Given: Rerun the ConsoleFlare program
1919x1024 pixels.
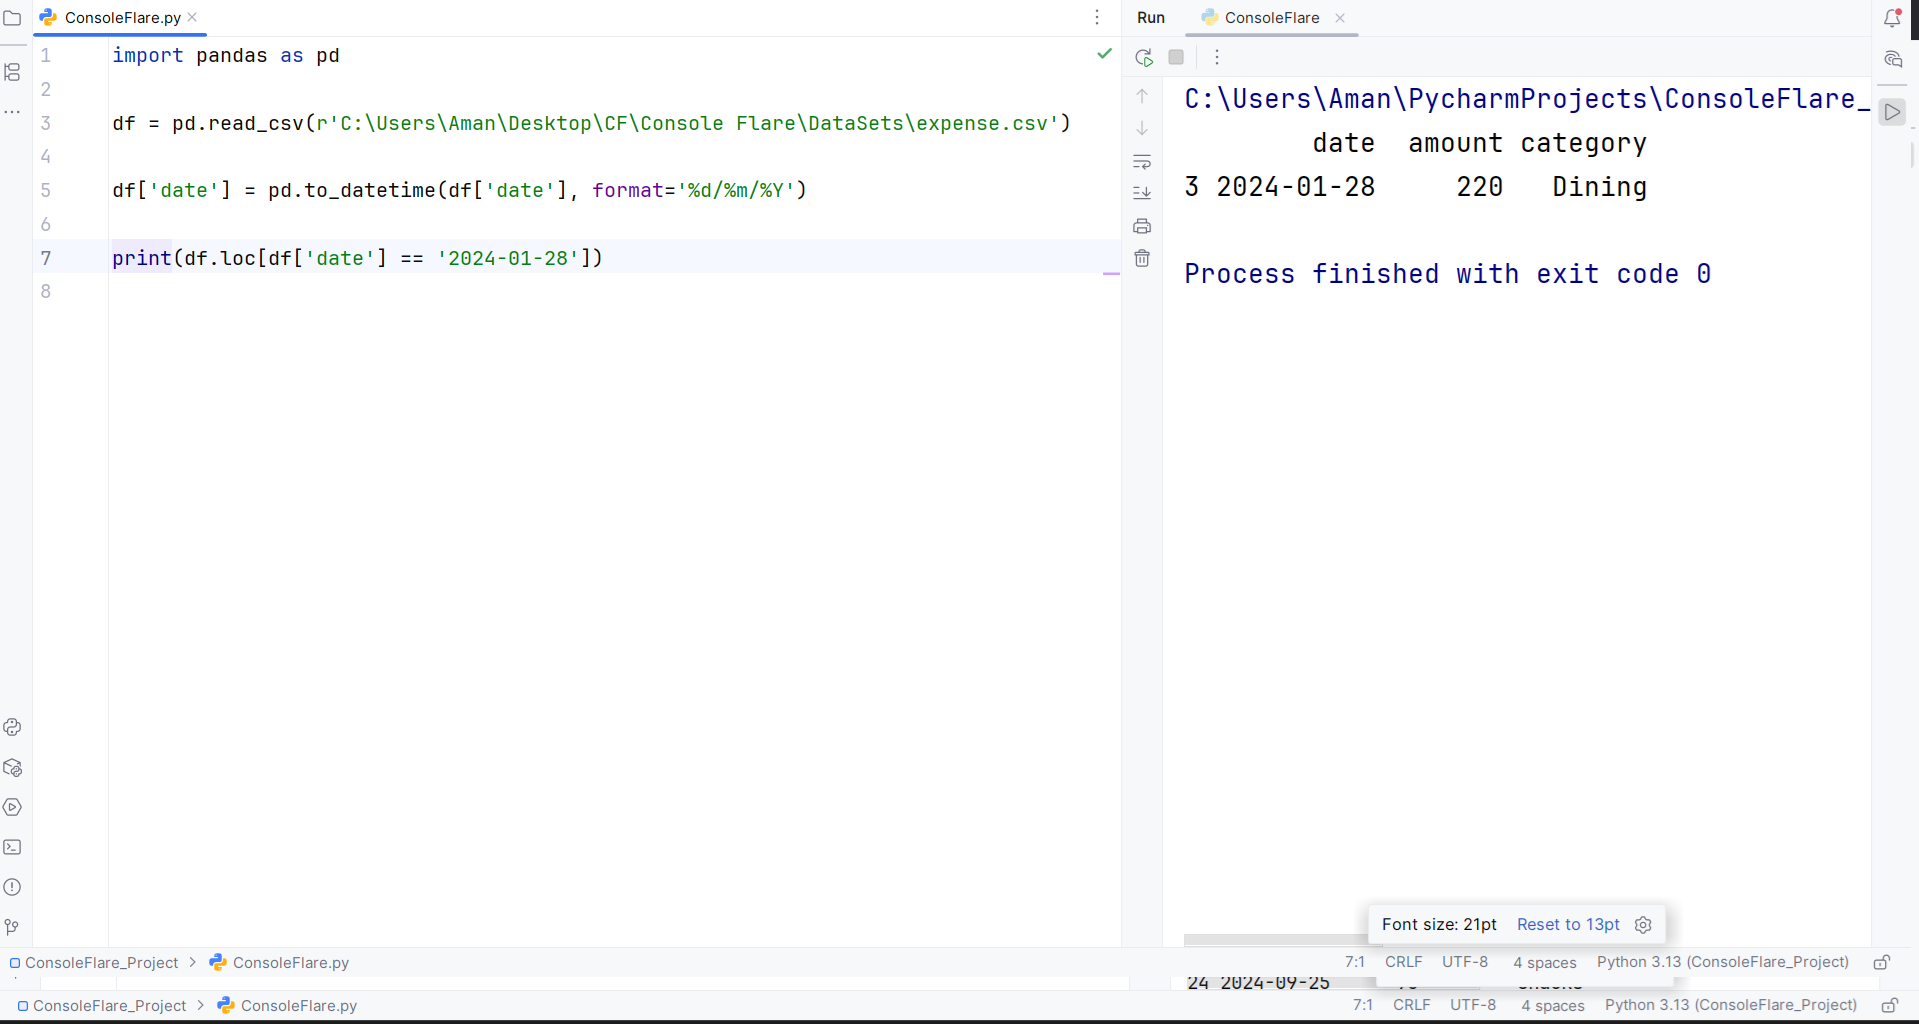Looking at the screenshot, I should point(1144,57).
